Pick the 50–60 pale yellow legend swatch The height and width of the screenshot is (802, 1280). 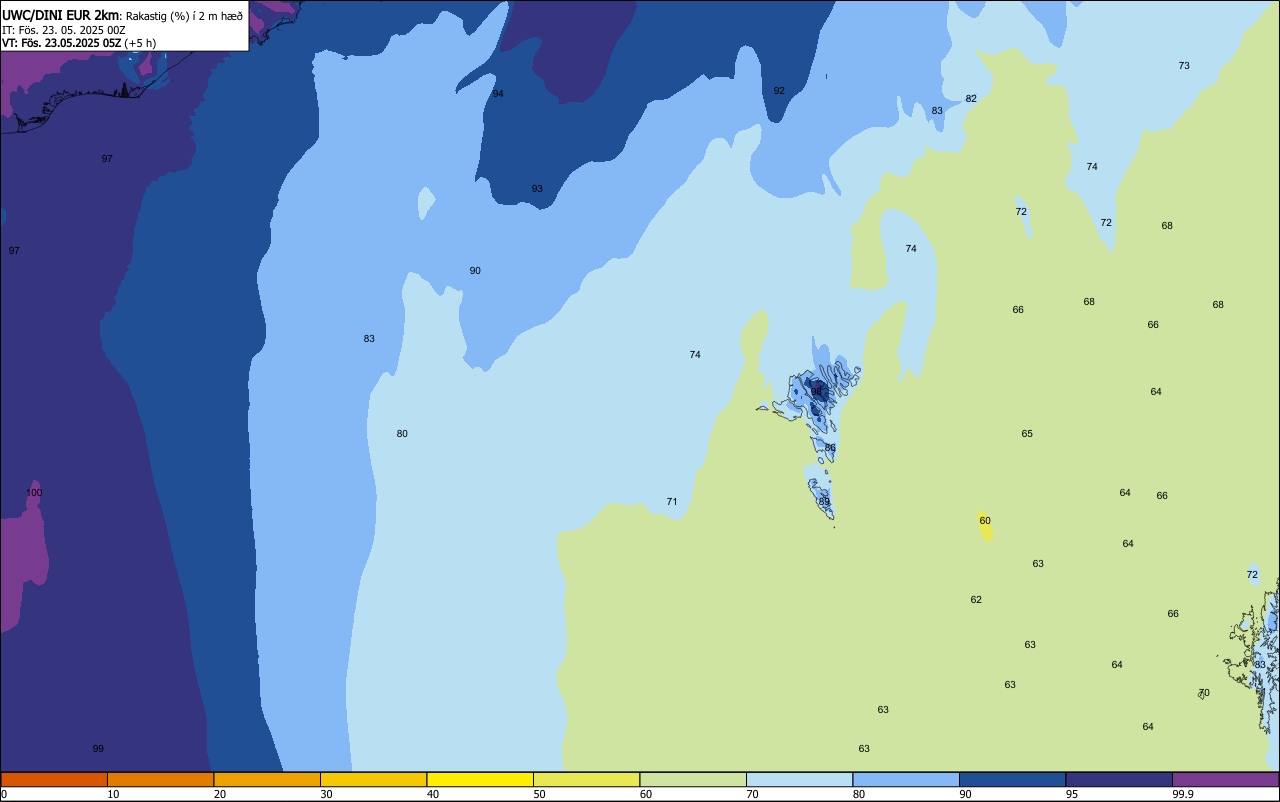click(586, 779)
